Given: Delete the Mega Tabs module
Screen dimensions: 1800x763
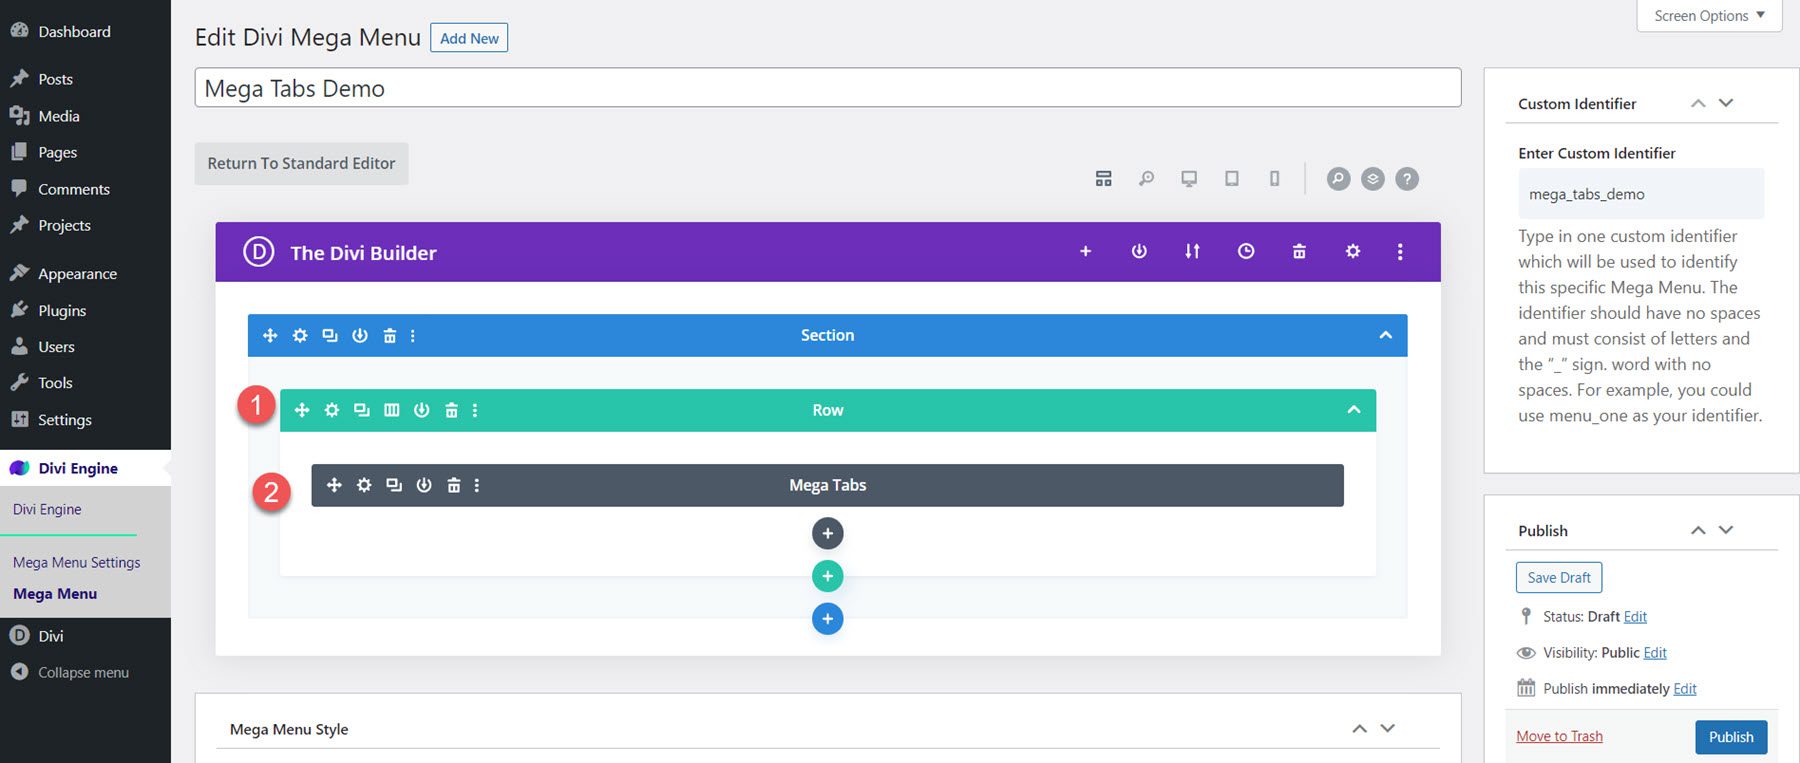Looking at the screenshot, I should (454, 485).
